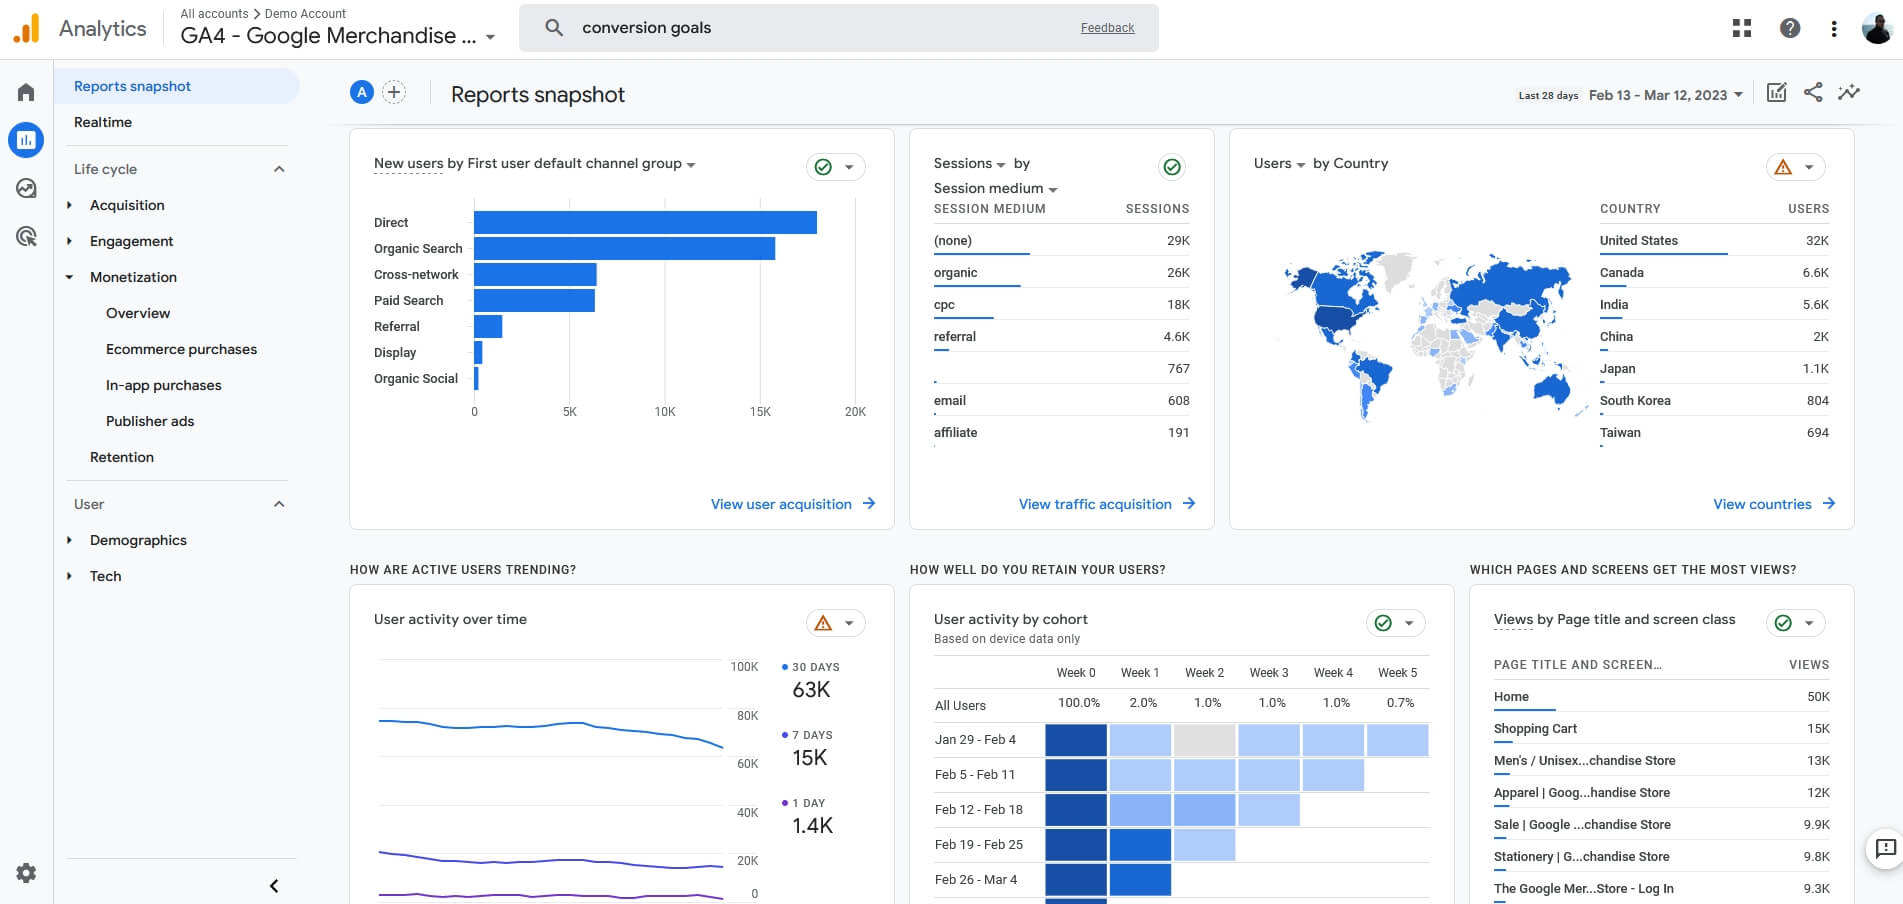Image resolution: width=1903 pixels, height=904 pixels.
Task: Select Ecommerce purchases report
Action: point(181,349)
